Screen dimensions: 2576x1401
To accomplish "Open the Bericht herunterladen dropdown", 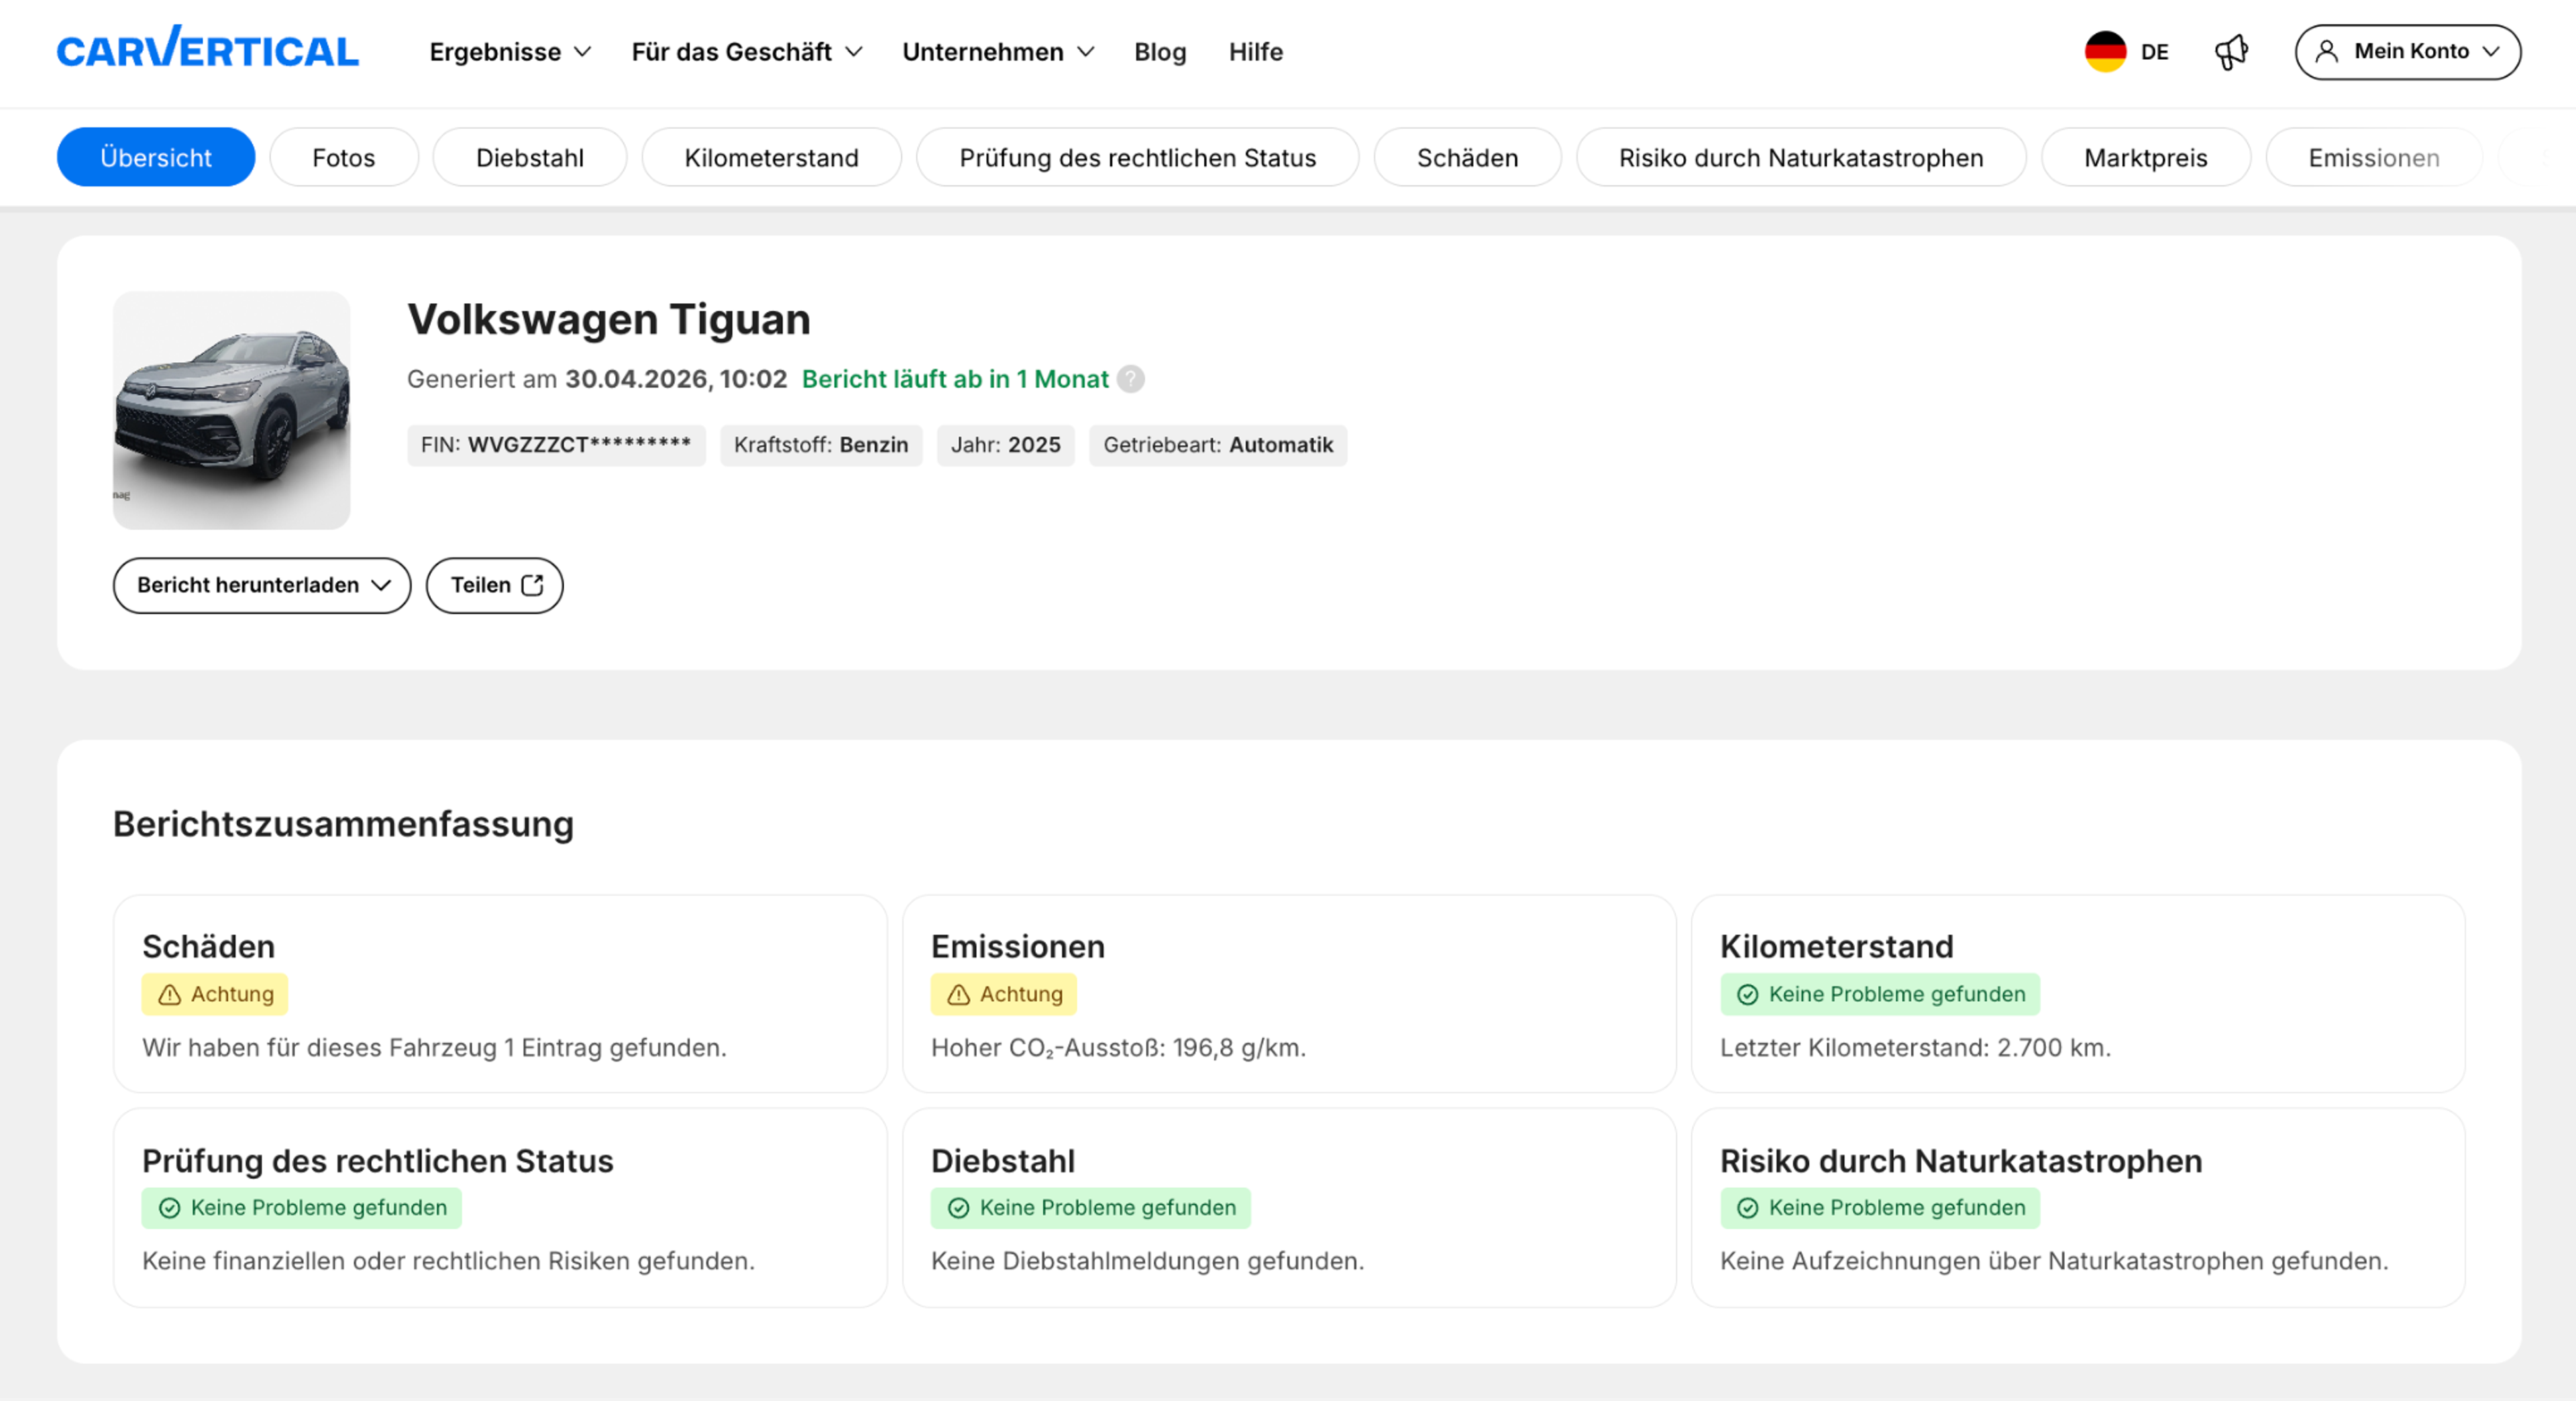I will (262, 585).
